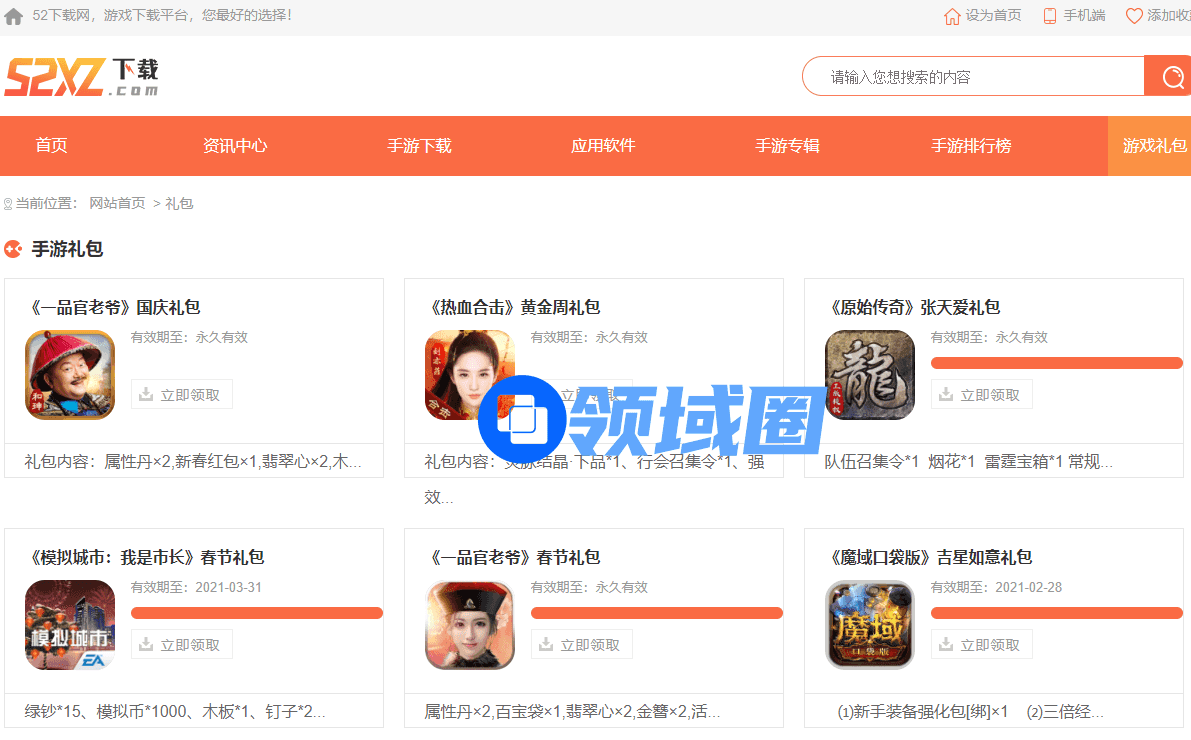Open the 手游下载 navigation tab

[x=419, y=146]
